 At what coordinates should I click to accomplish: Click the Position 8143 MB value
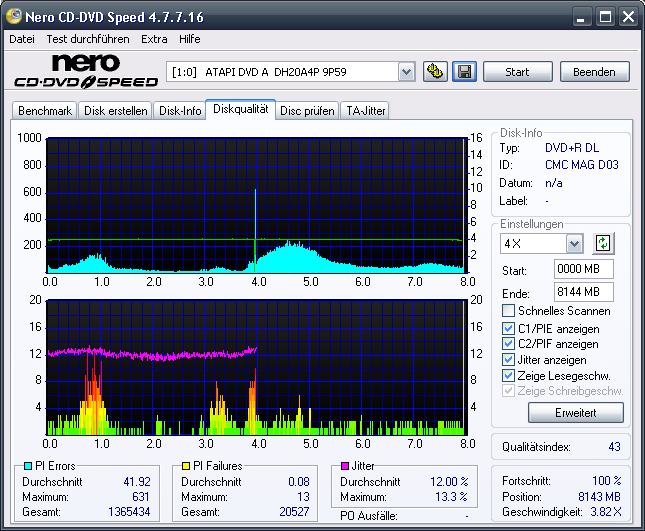[599, 497]
